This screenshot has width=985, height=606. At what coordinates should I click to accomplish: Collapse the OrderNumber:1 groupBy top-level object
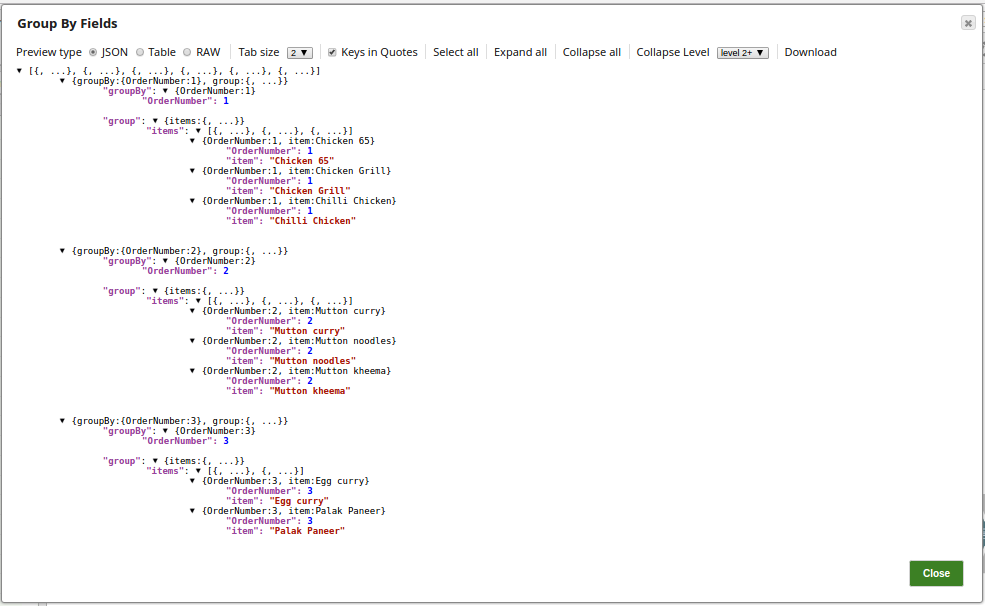pyautogui.click(x=63, y=81)
